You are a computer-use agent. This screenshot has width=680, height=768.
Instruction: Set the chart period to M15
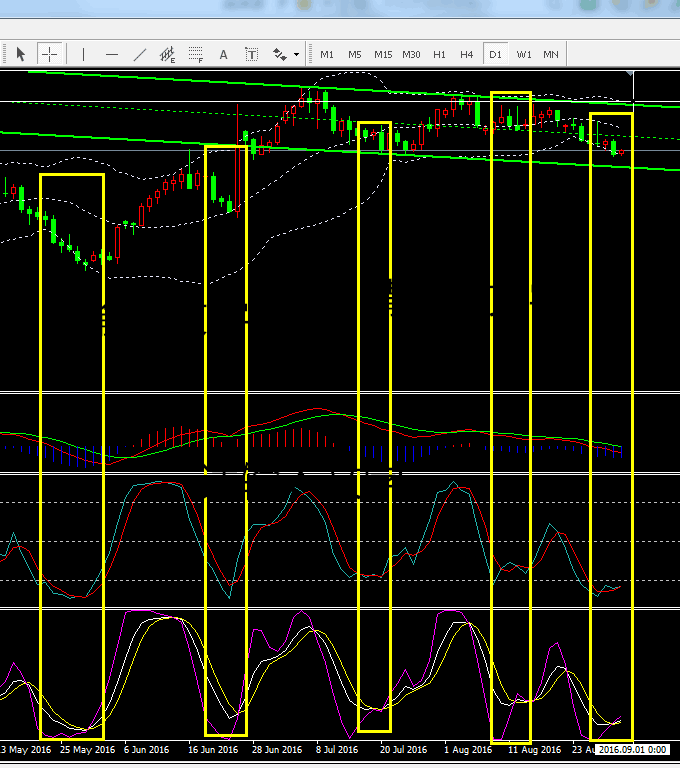pyautogui.click(x=383, y=54)
